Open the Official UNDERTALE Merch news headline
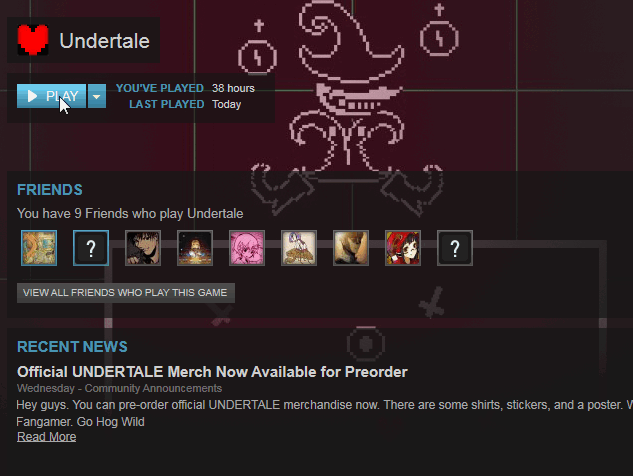This screenshot has height=476, width=633. 212,372
